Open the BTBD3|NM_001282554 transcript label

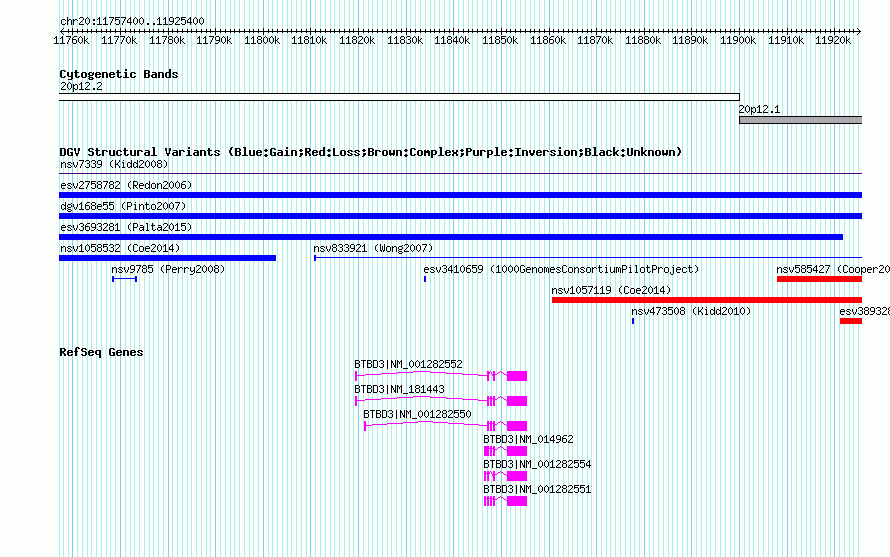[x=537, y=464]
